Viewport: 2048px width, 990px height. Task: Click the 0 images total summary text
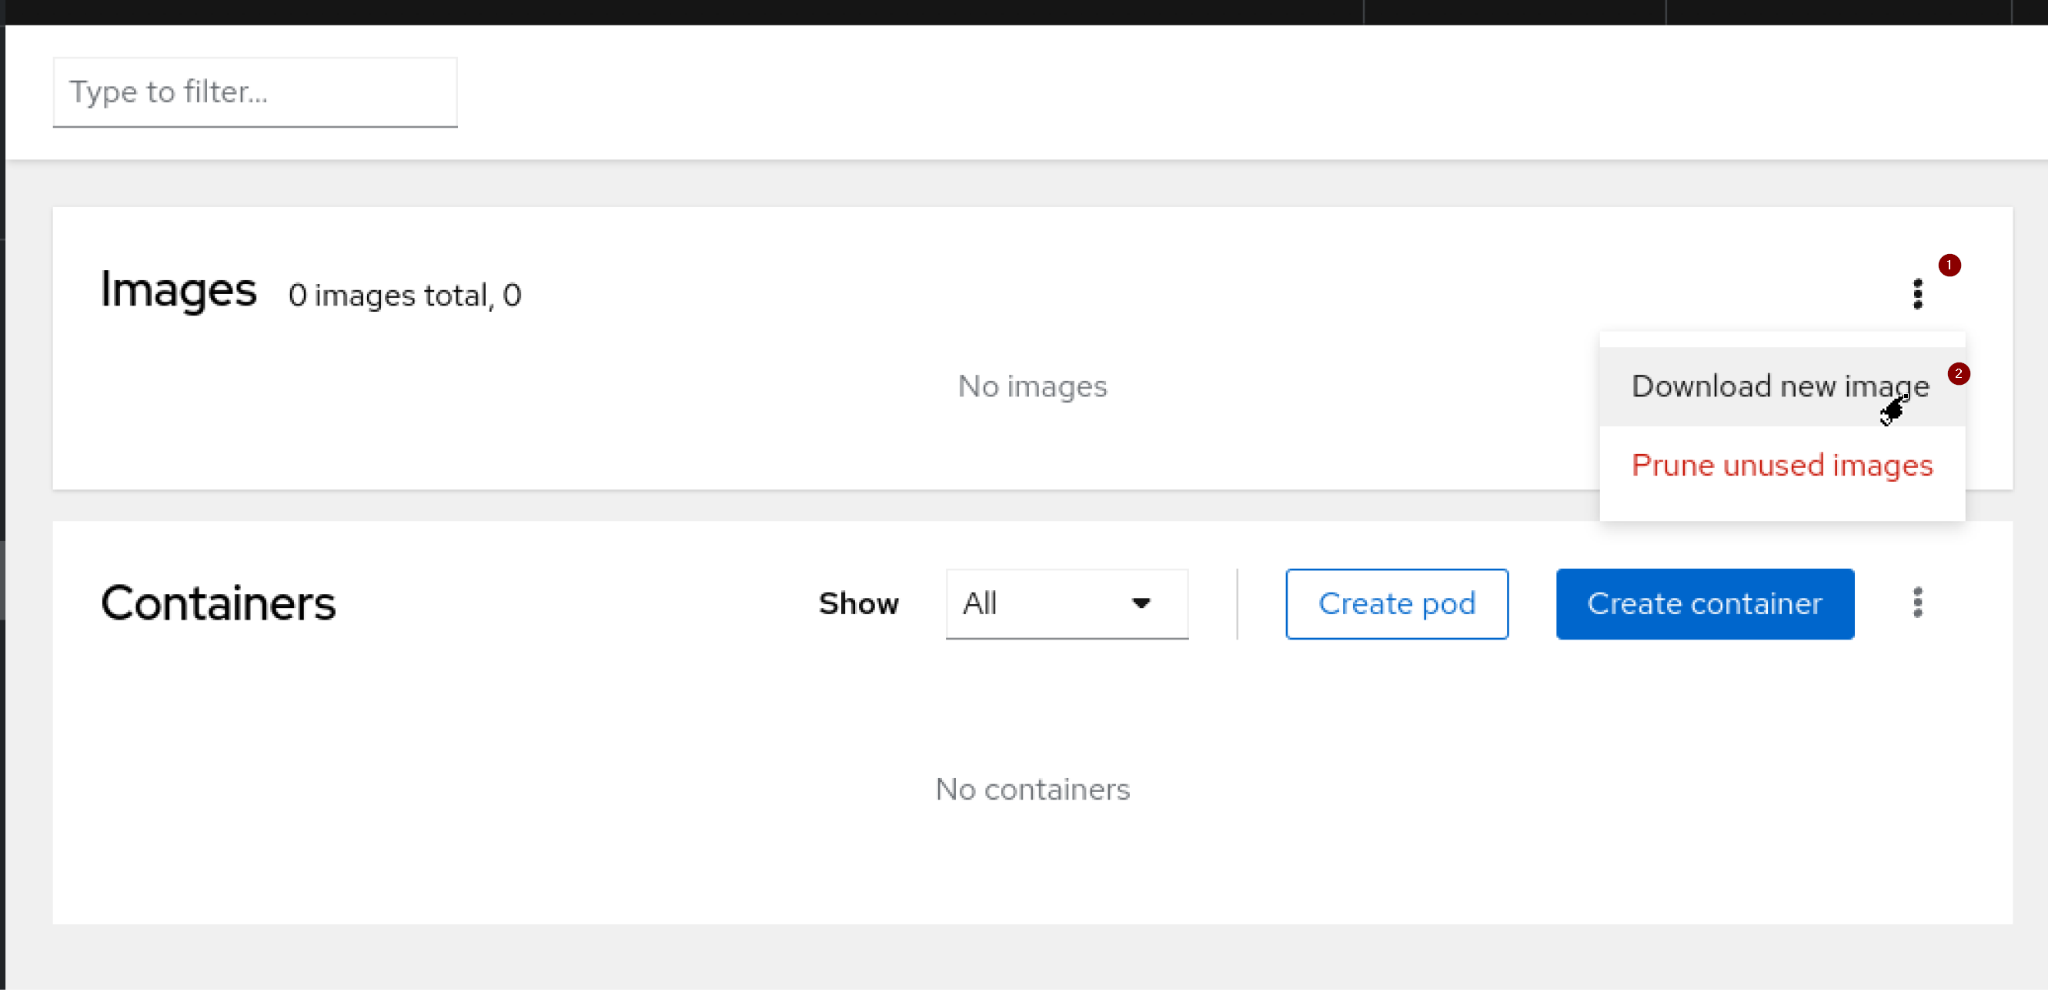(404, 296)
